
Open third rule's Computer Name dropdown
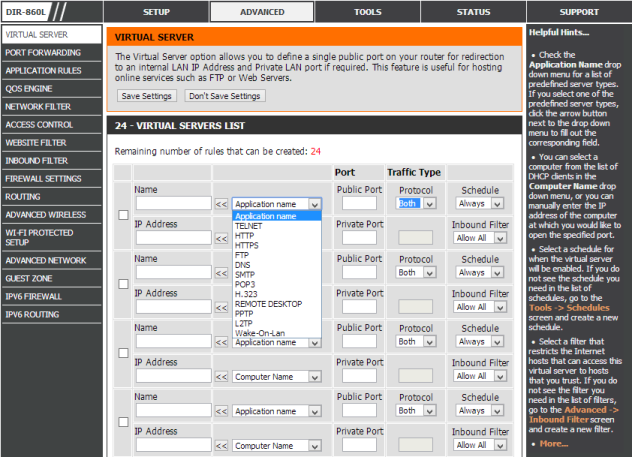pyautogui.click(x=276, y=377)
